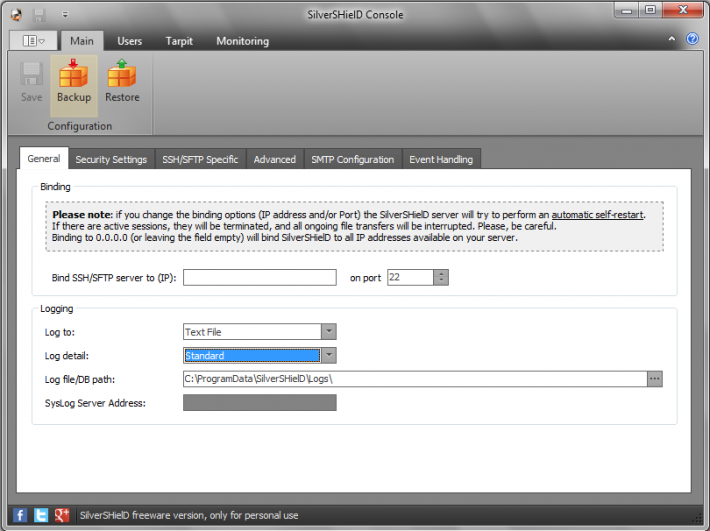Browse for log path with ellipsis button
Viewport: 710px width, 531px height.
click(x=655, y=379)
